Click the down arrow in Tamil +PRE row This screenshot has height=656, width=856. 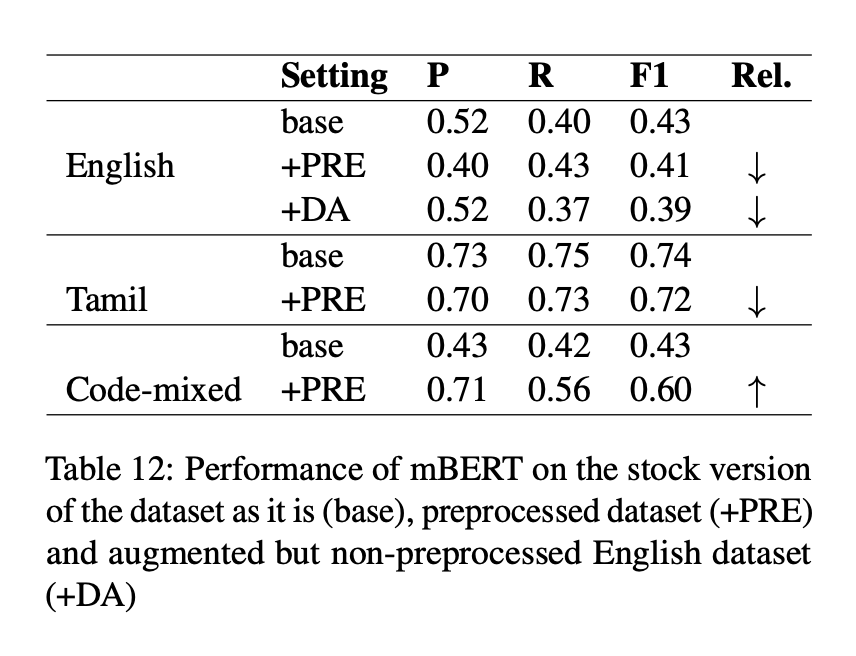coord(756,302)
